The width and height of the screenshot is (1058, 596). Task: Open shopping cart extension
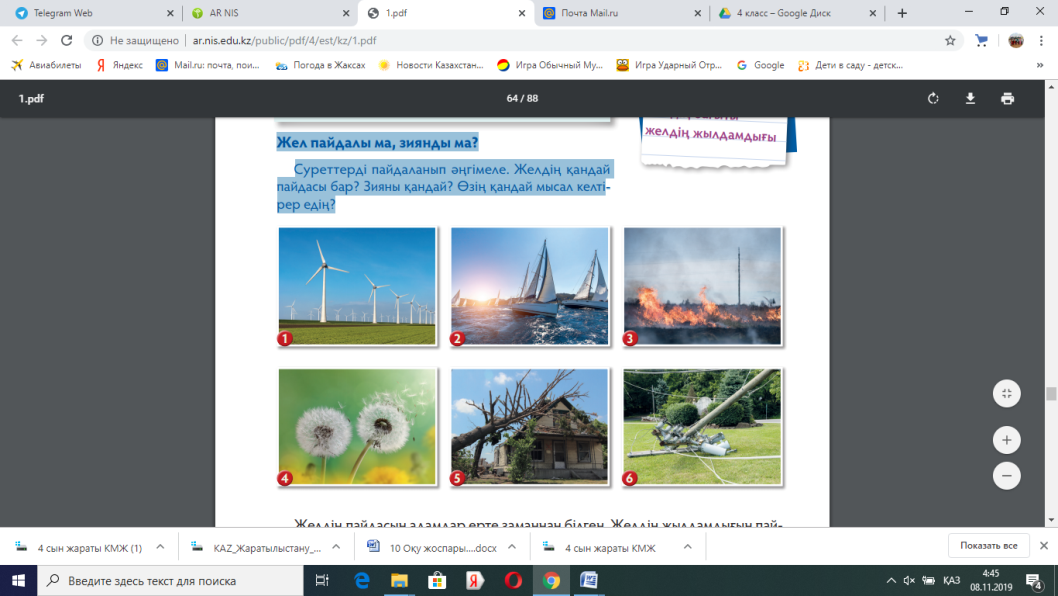(x=982, y=40)
